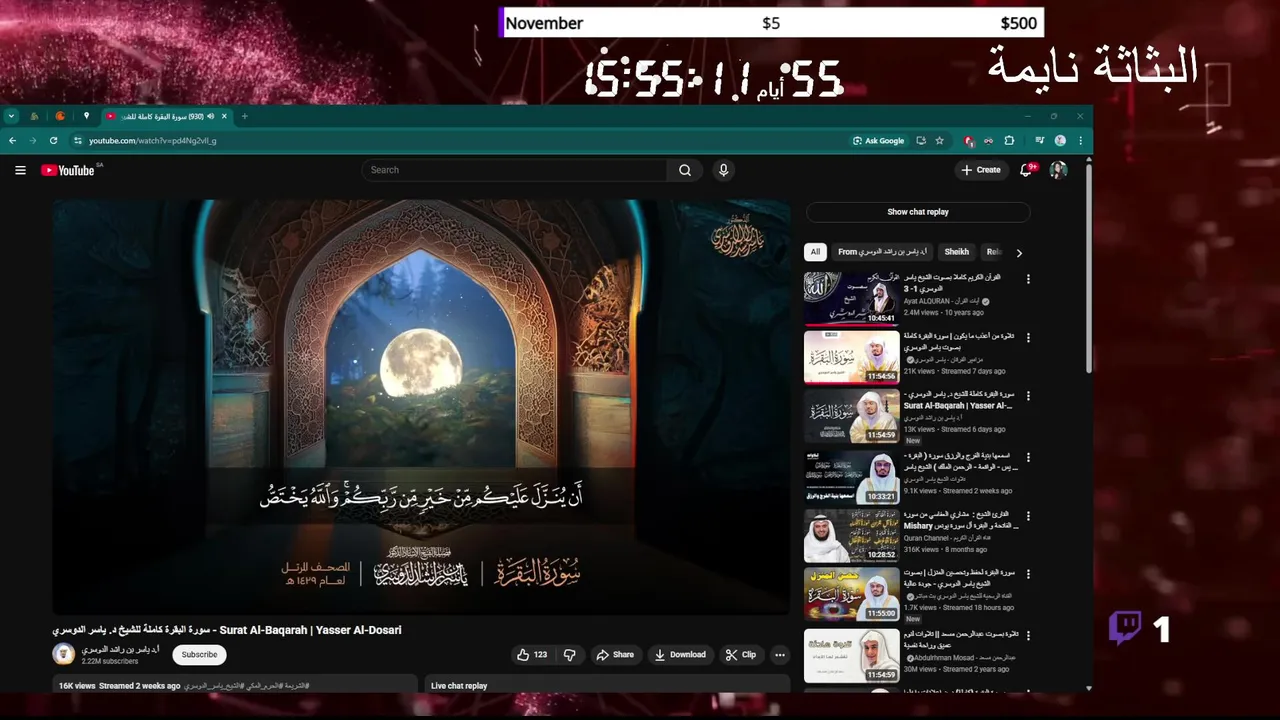Open channel avatar below video title

[x=63, y=655]
